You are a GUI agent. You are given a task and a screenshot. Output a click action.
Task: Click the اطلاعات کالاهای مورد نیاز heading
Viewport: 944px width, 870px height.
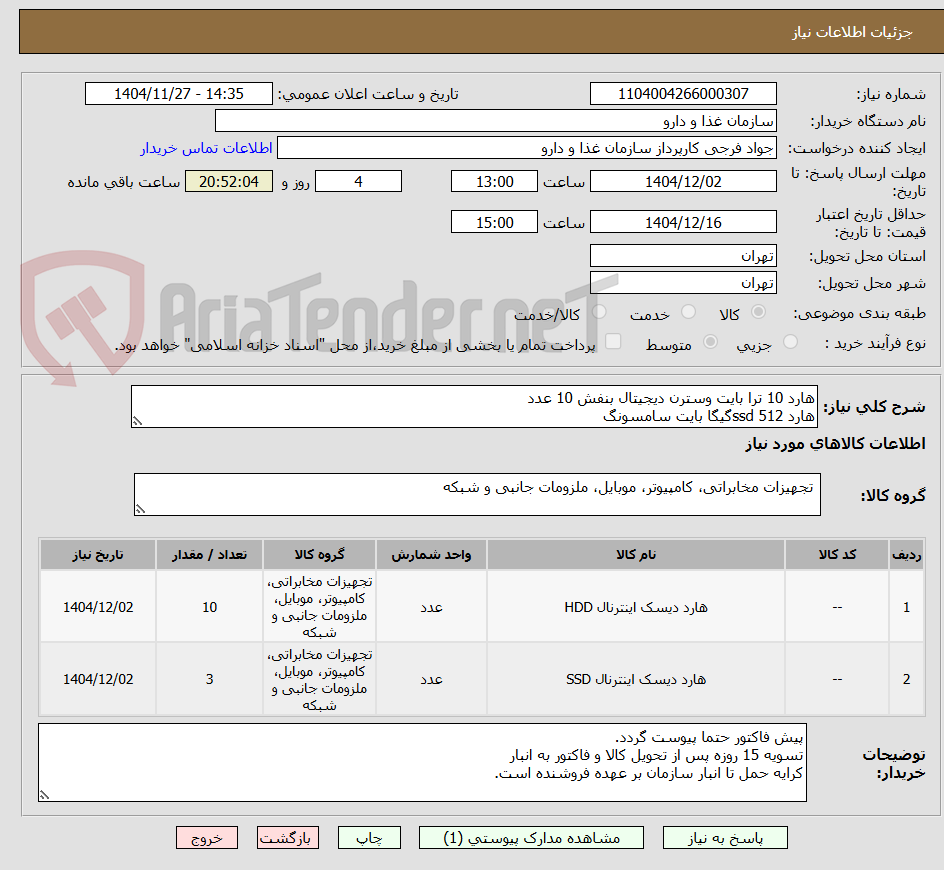point(835,444)
